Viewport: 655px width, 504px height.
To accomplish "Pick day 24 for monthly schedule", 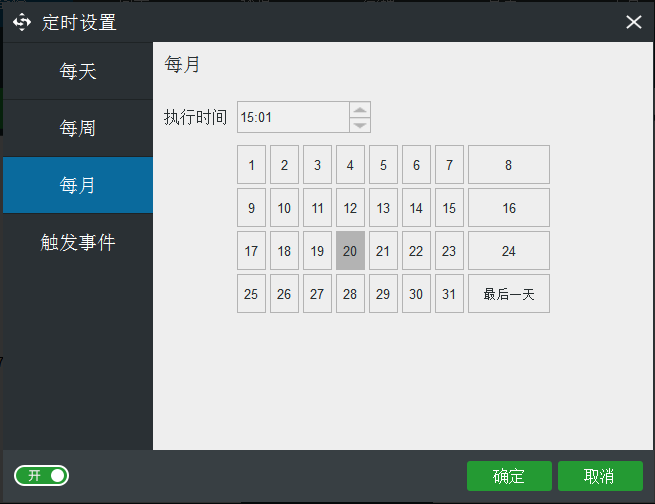I will pyautogui.click(x=509, y=251).
